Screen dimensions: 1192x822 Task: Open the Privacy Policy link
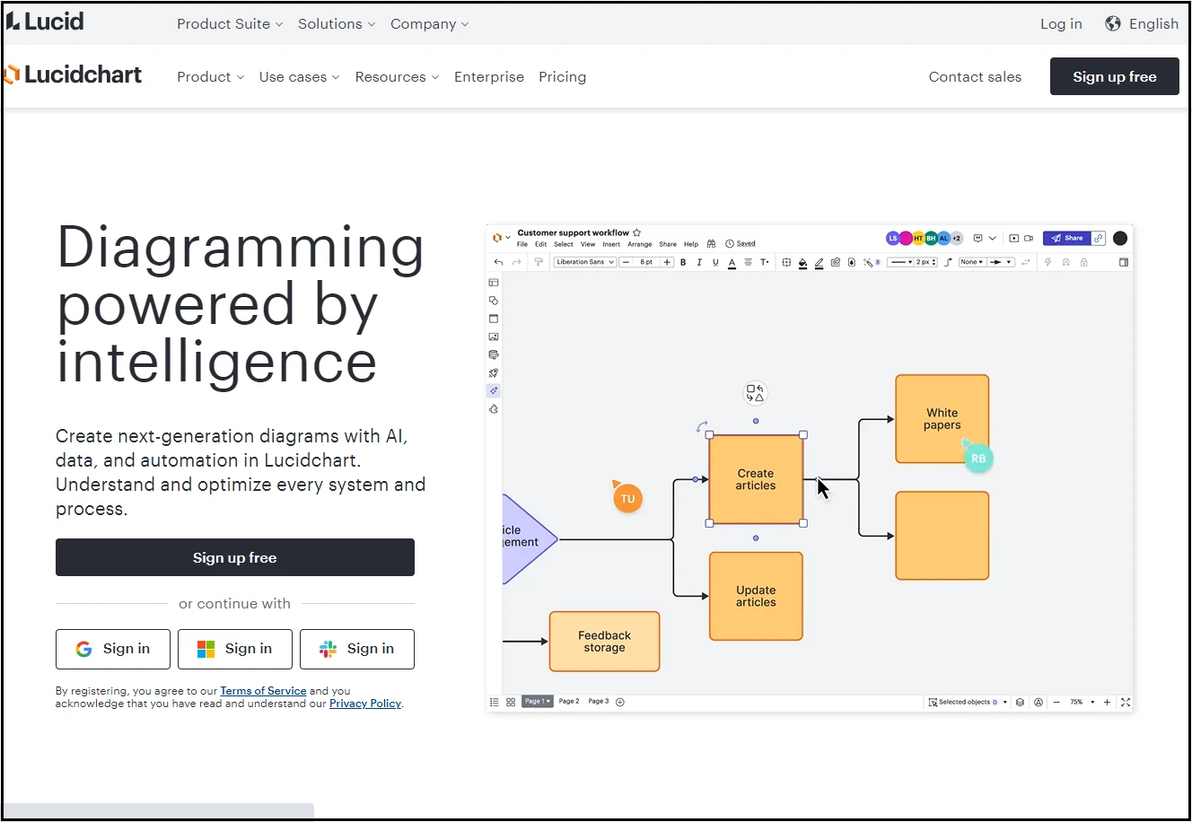click(365, 703)
